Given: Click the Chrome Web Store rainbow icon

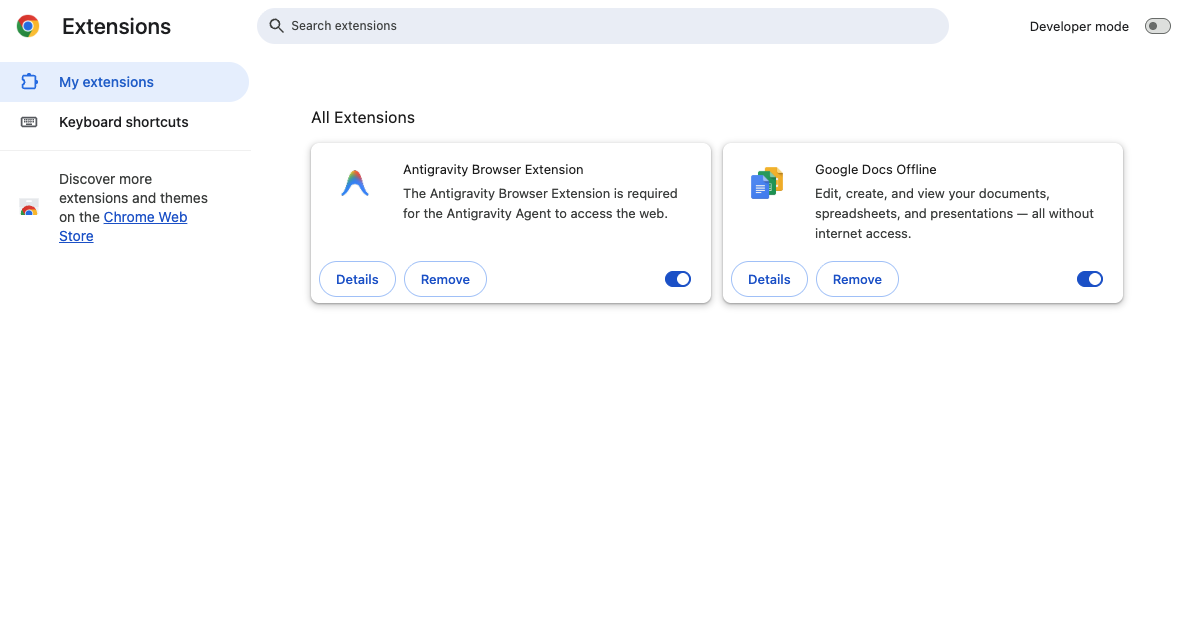Looking at the screenshot, I should coord(29,208).
